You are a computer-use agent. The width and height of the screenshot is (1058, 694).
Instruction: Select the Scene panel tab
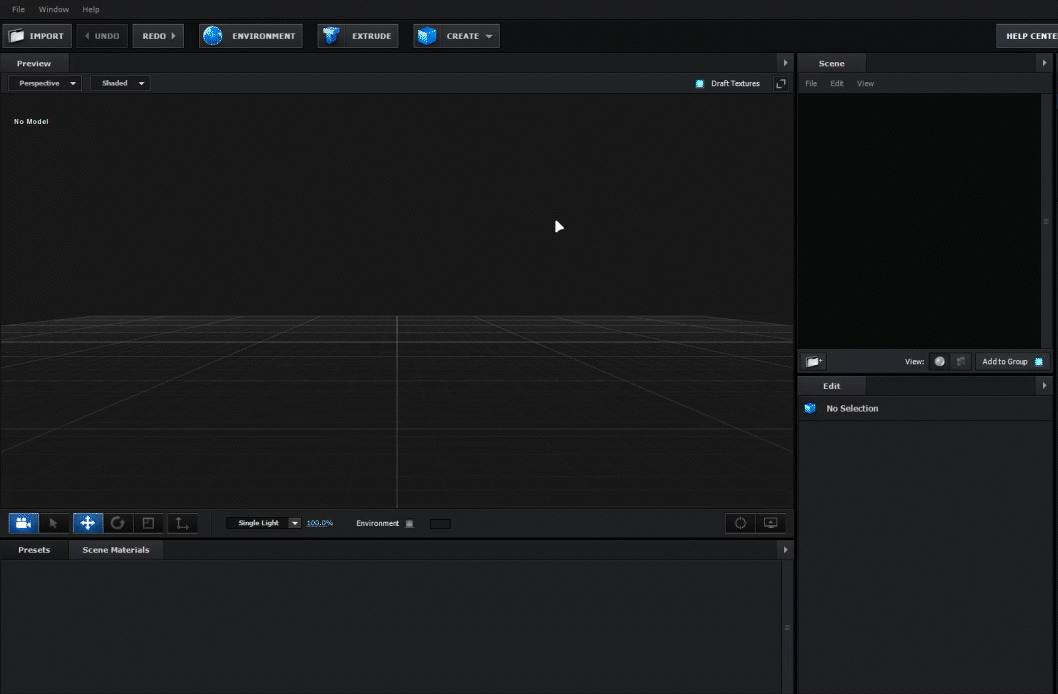coord(831,63)
